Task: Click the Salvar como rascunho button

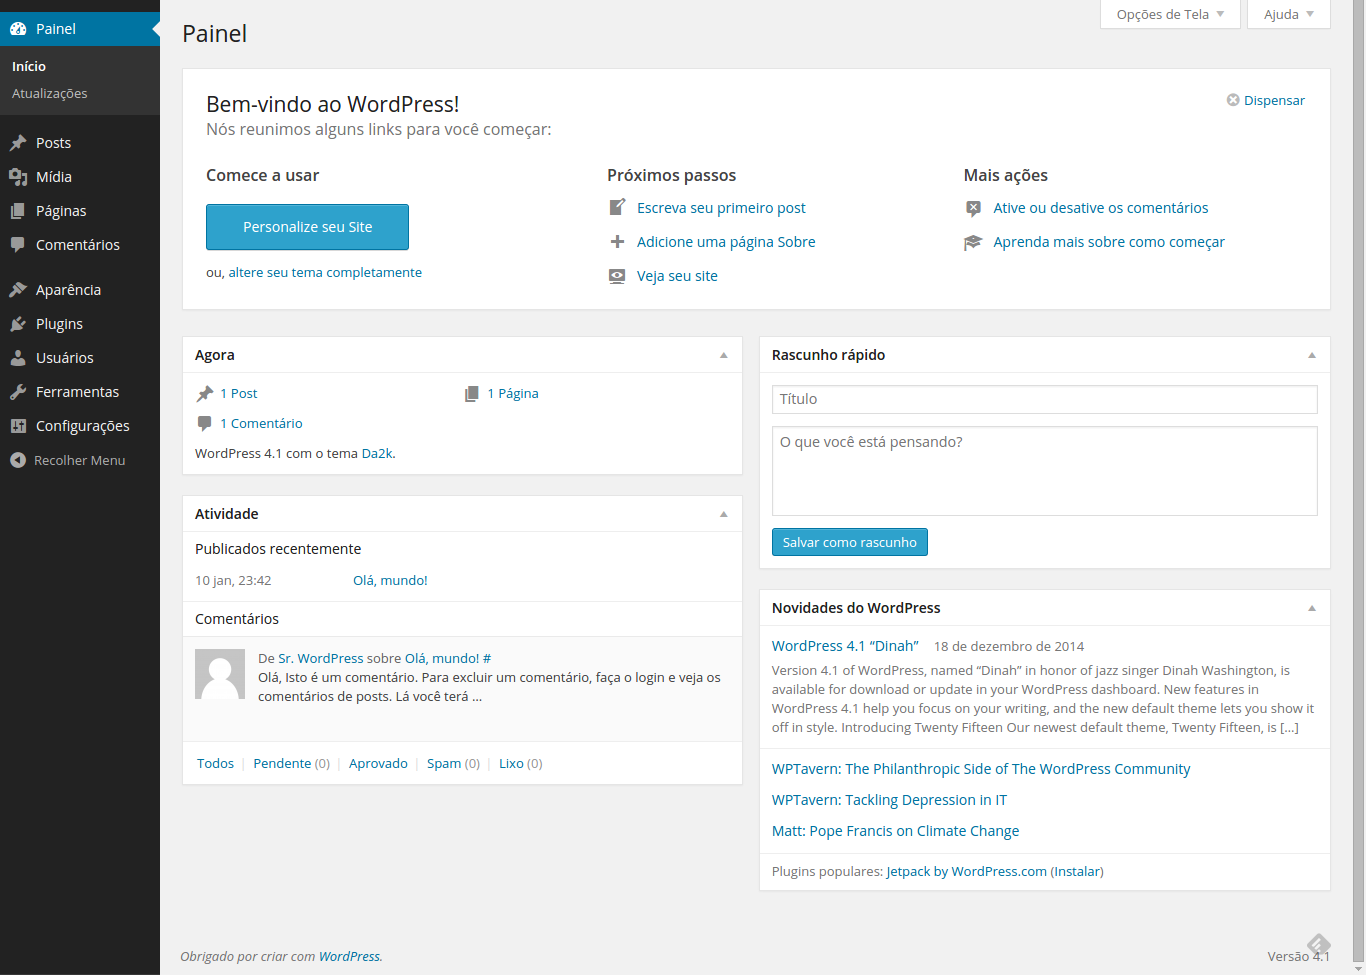Action: click(849, 542)
